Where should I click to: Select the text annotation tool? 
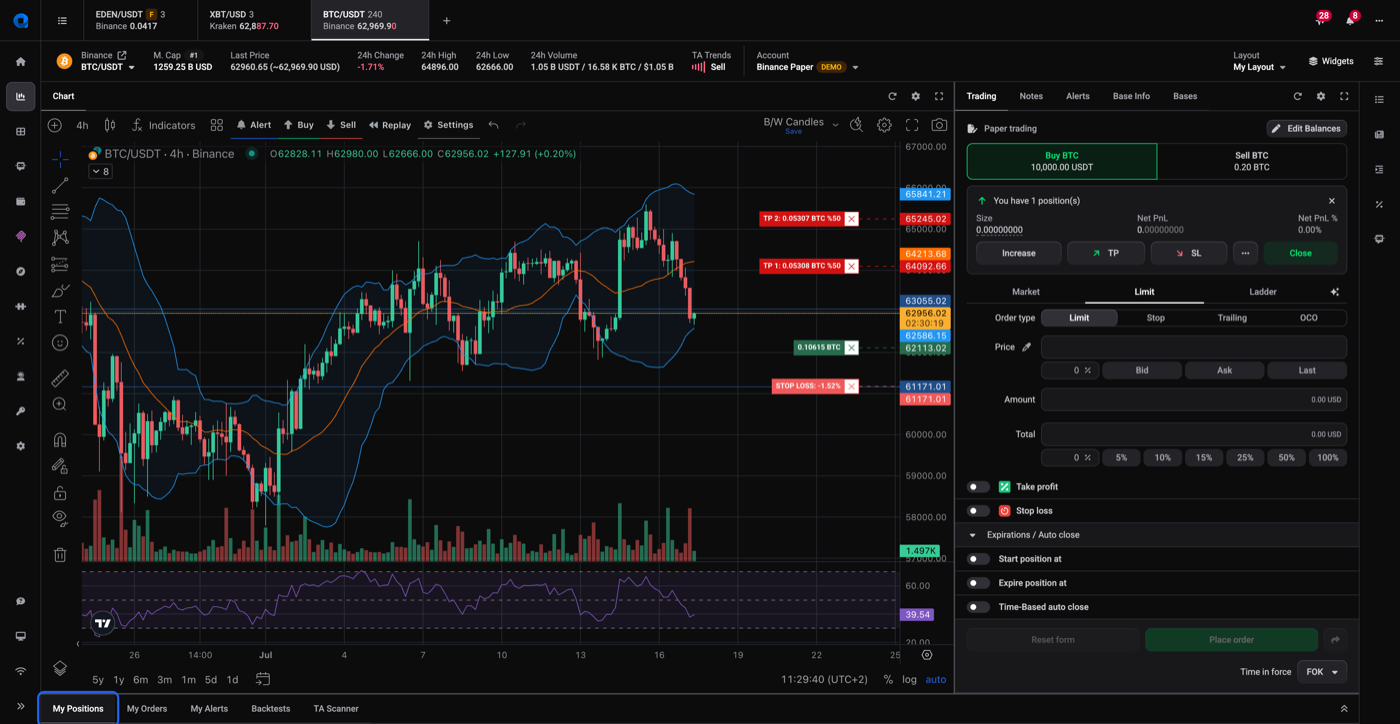click(x=60, y=317)
